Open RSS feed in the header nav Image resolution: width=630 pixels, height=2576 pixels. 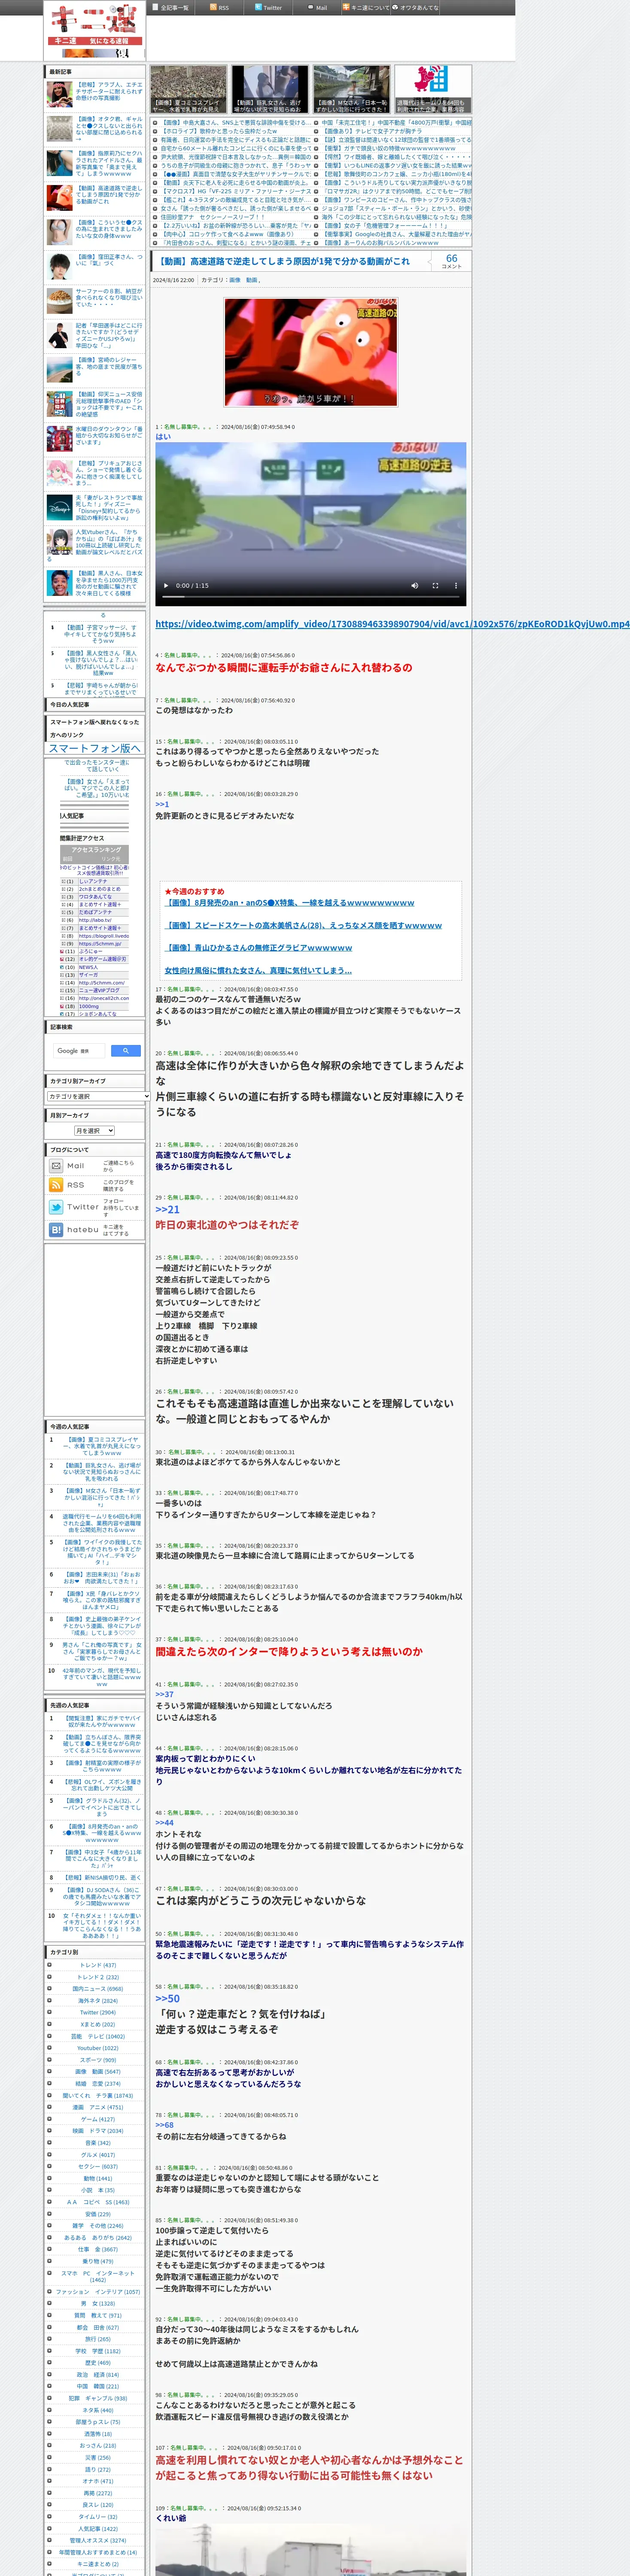[219, 7]
